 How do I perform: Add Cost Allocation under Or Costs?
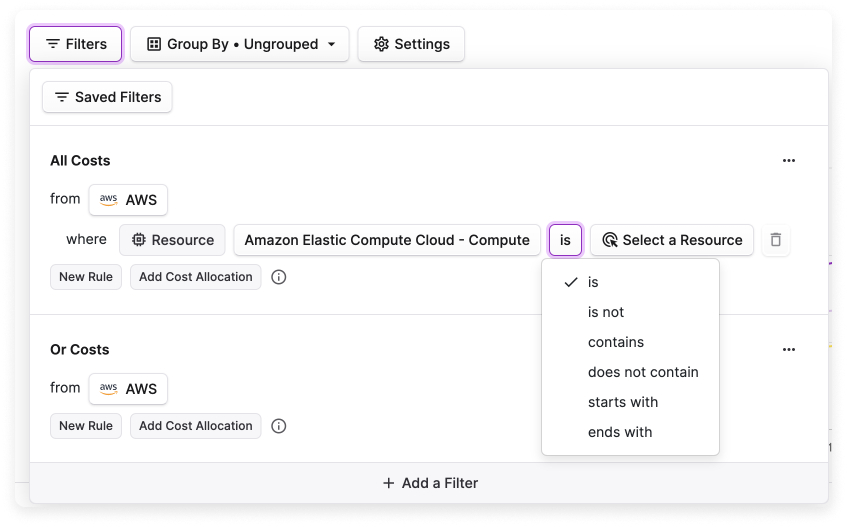196,426
